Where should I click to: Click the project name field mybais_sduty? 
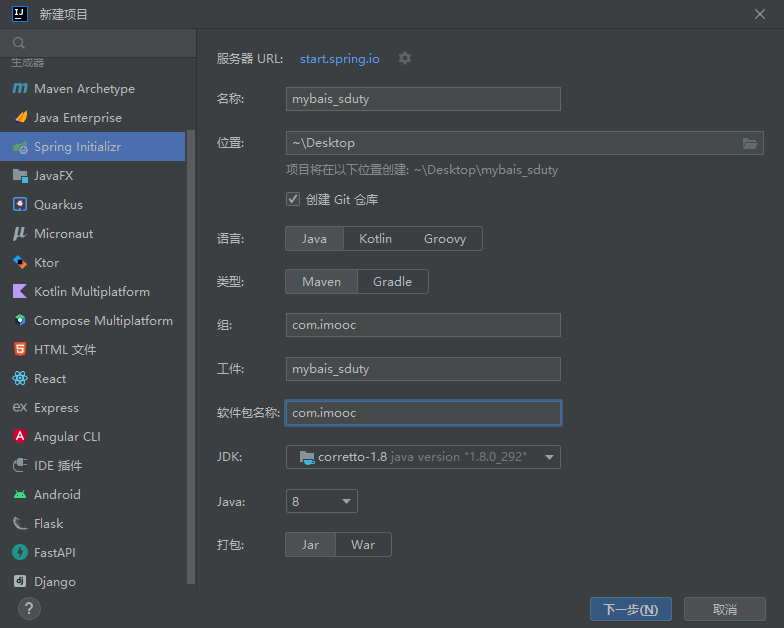(x=423, y=99)
